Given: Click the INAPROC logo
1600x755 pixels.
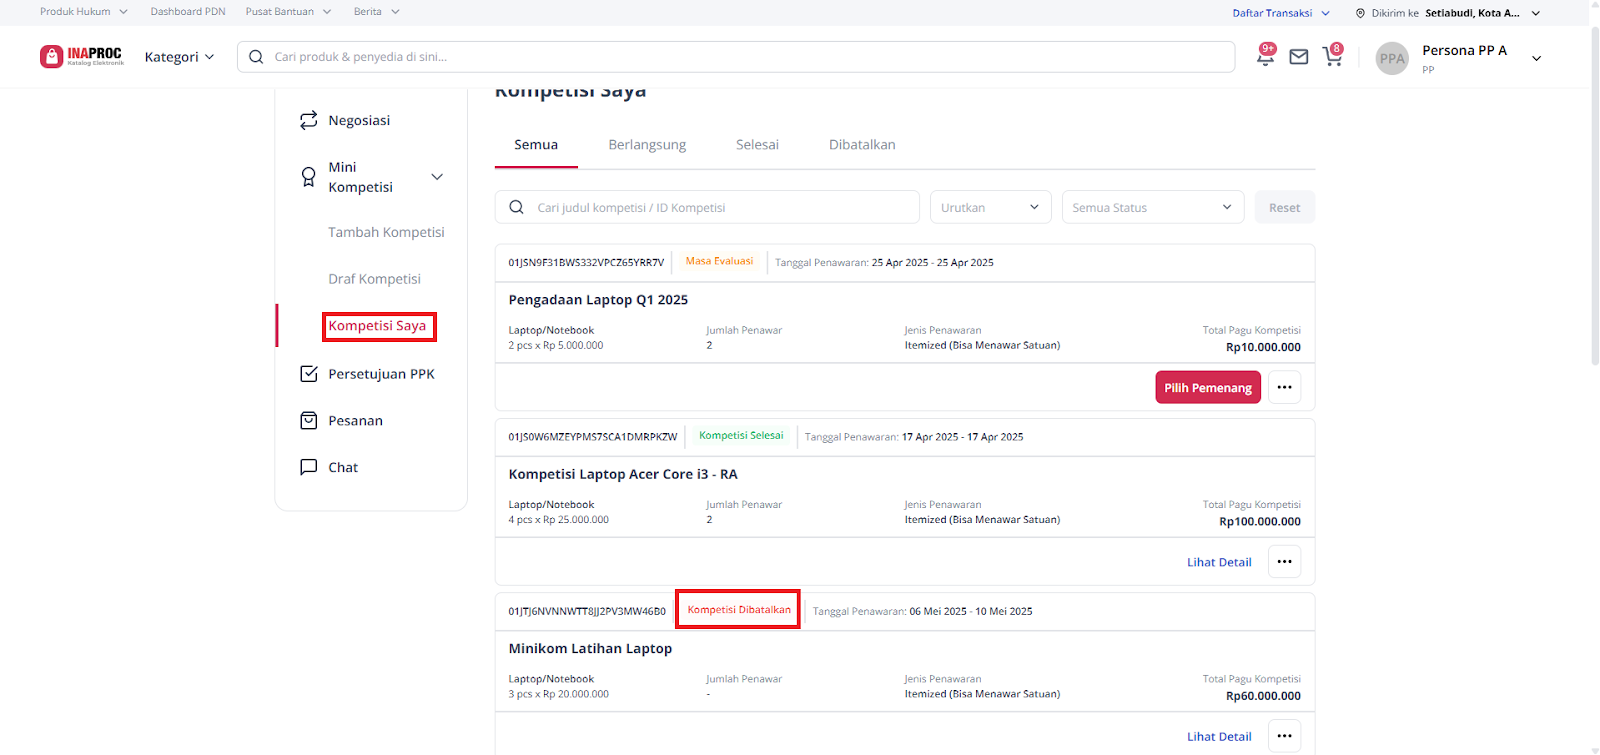Looking at the screenshot, I should 82,57.
